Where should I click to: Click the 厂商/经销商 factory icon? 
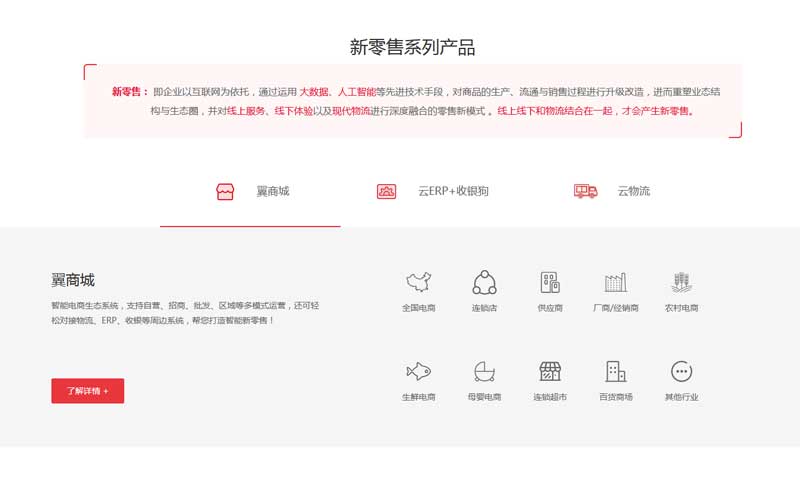click(x=615, y=282)
